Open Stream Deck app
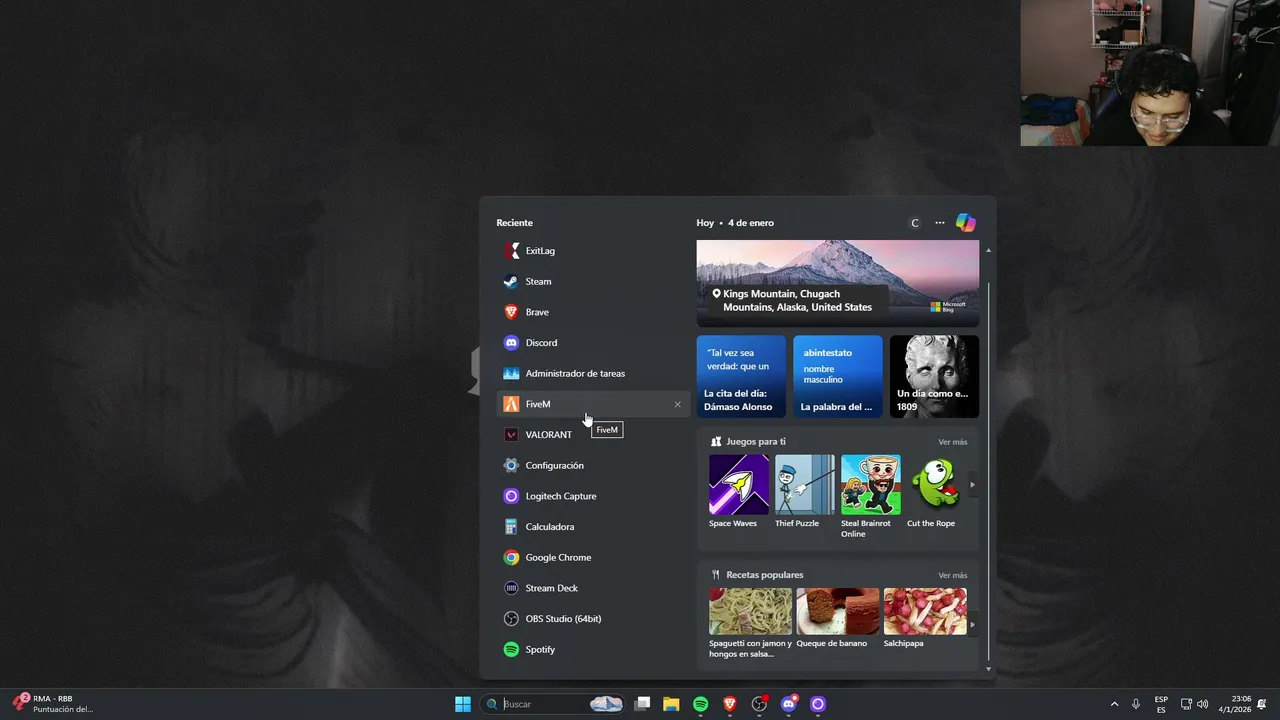 point(592,588)
